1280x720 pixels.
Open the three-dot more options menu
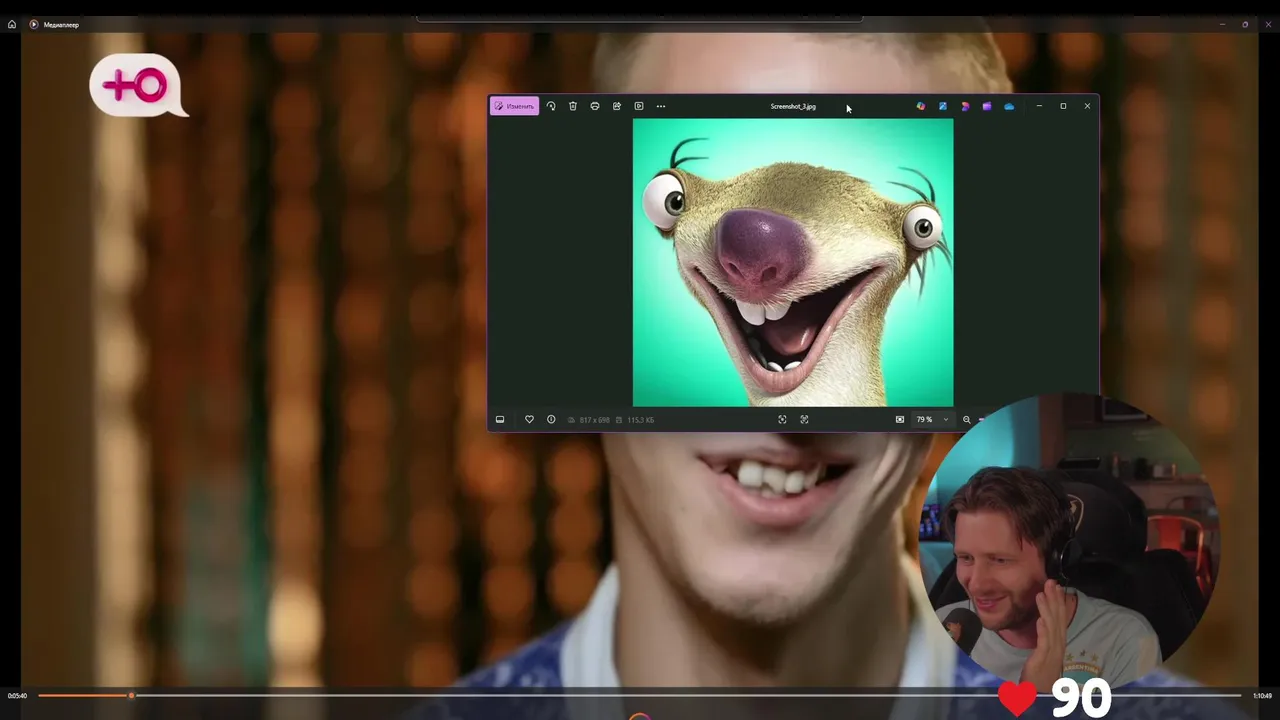(661, 106)
